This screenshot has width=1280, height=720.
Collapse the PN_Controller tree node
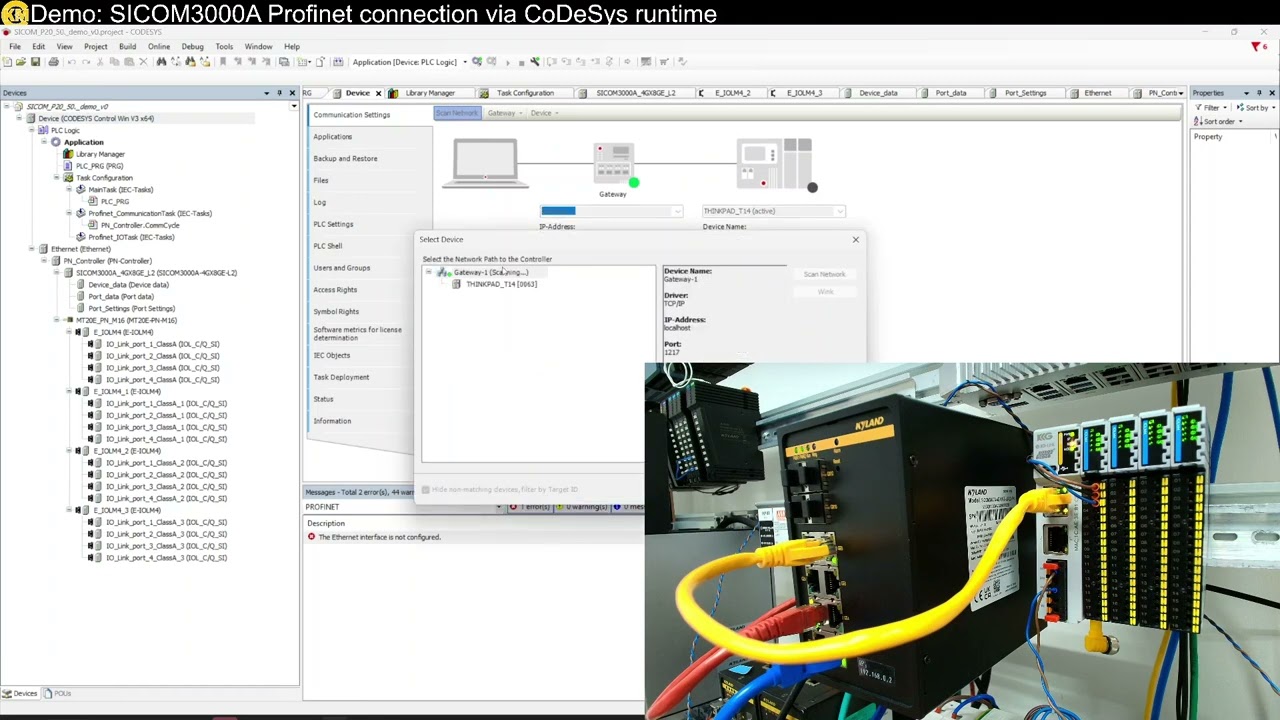(x=43, y=261)
